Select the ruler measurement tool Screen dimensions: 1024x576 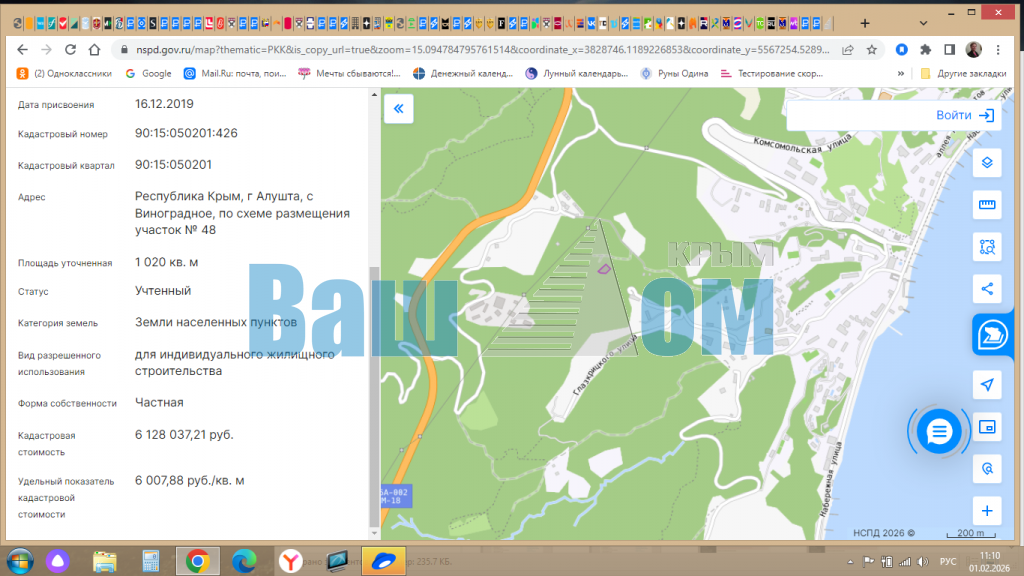click(x=987, y=205)
